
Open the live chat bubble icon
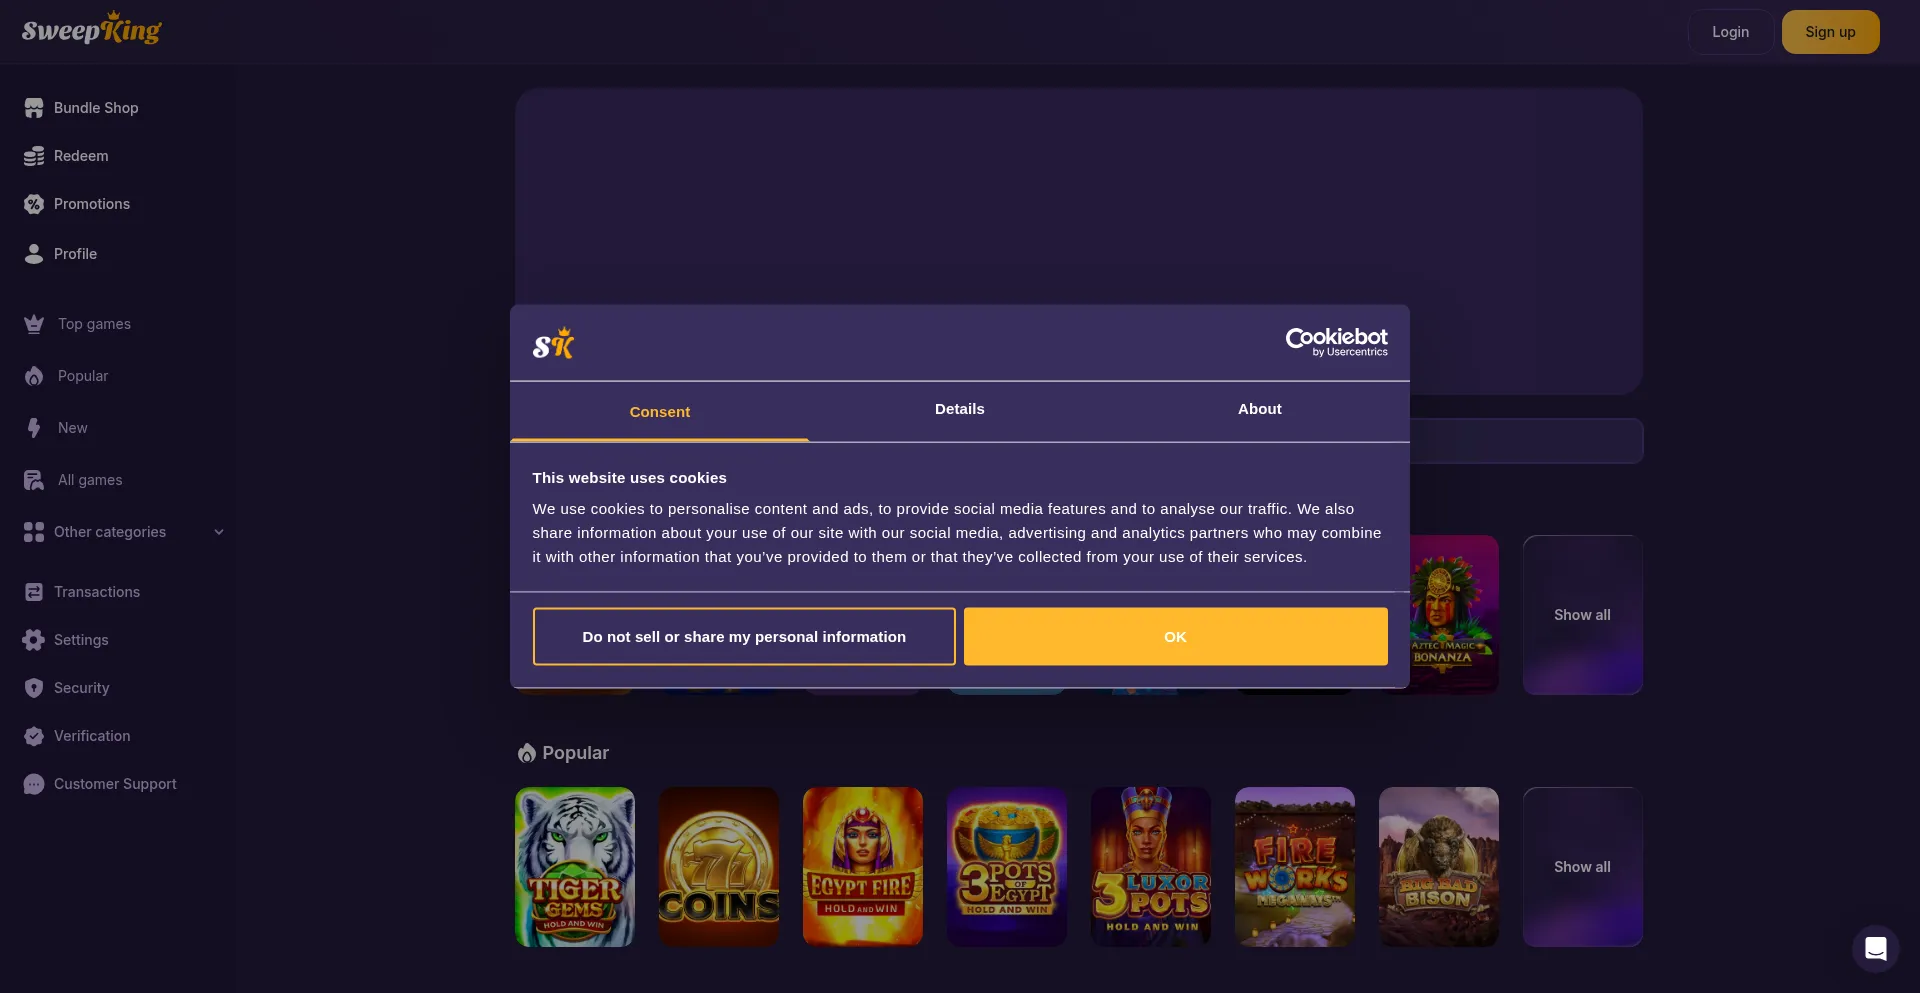coord(1876,948)
